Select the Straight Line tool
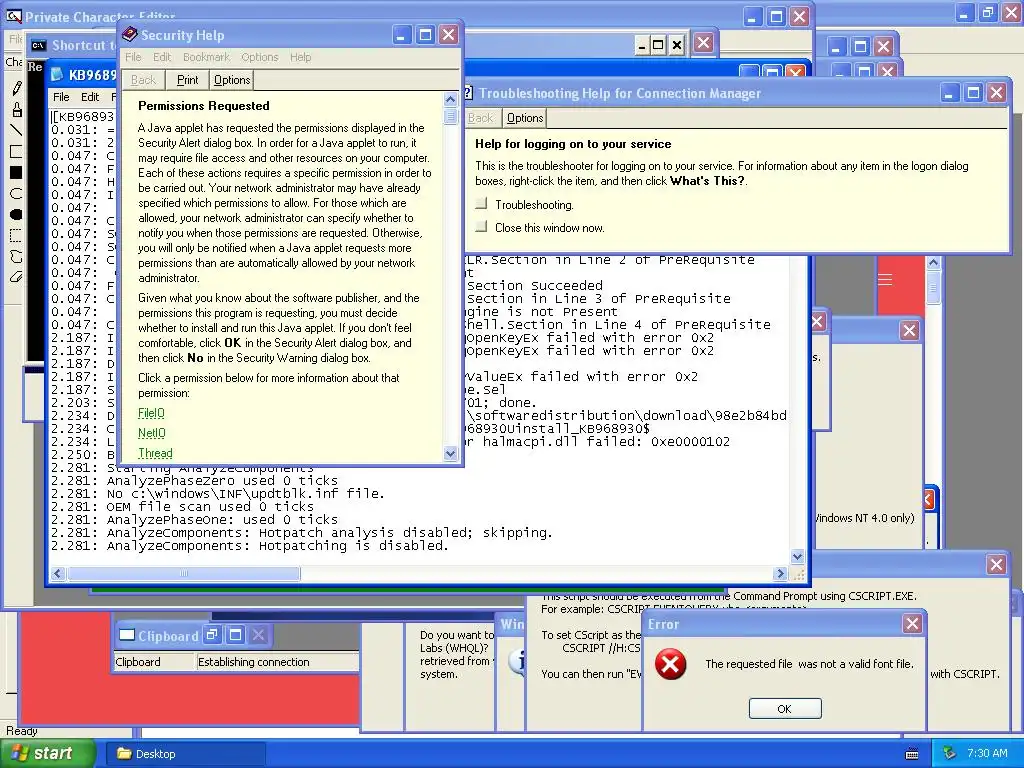 (x=16, y=130)
